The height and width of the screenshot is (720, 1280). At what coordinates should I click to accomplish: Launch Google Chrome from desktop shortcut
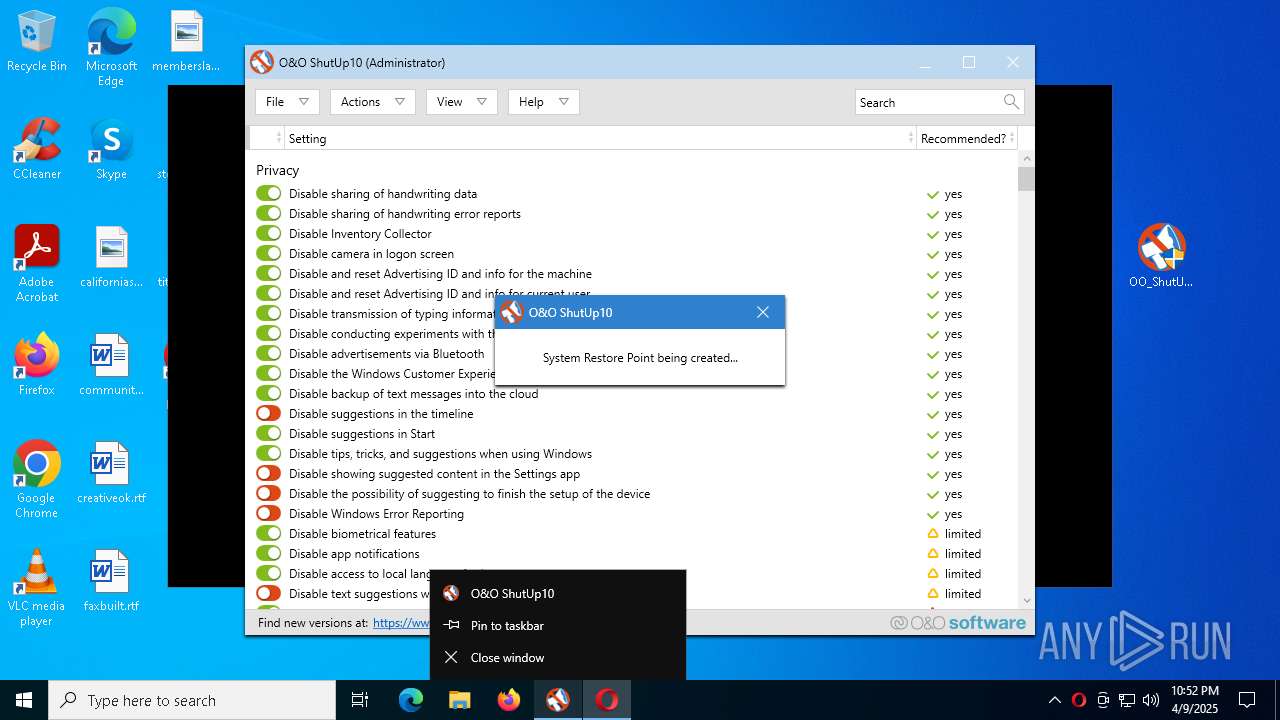(x=37, y=480)
